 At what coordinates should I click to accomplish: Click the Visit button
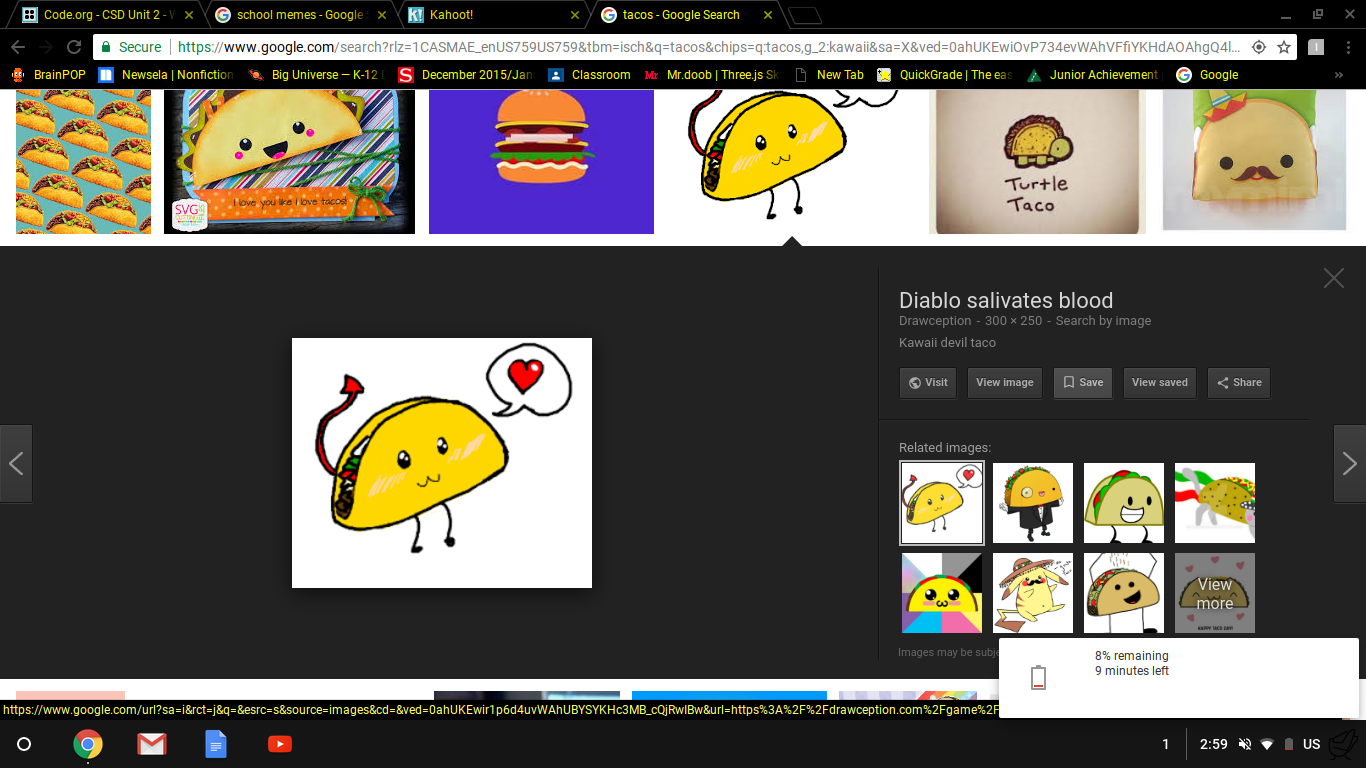[x=927, y=383]
